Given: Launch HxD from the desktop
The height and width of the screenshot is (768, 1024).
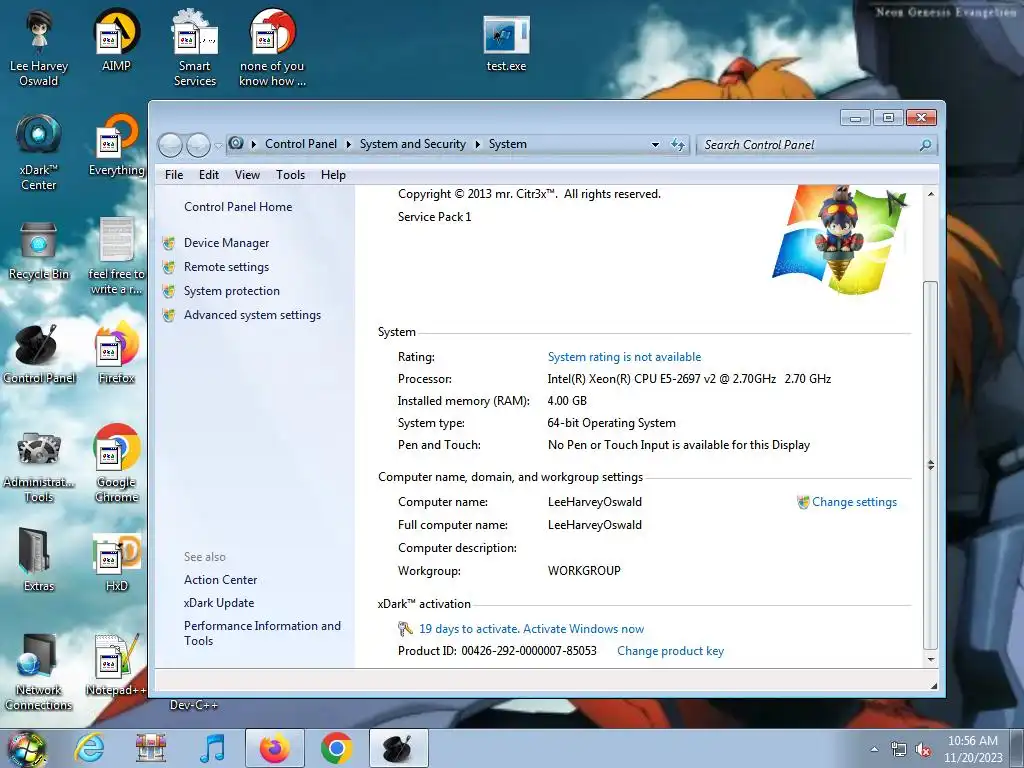Looking at the screenshot, I should (116, 562).
